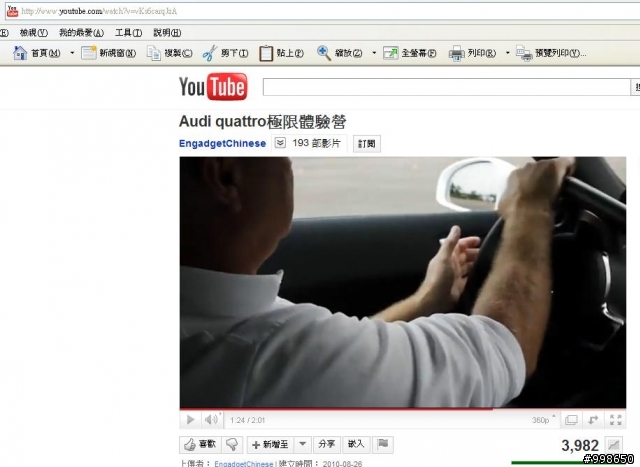This screenshot has width=640, height=467.
Task: Open the View (檢視) menu
Action: click(x=33, y=33)
